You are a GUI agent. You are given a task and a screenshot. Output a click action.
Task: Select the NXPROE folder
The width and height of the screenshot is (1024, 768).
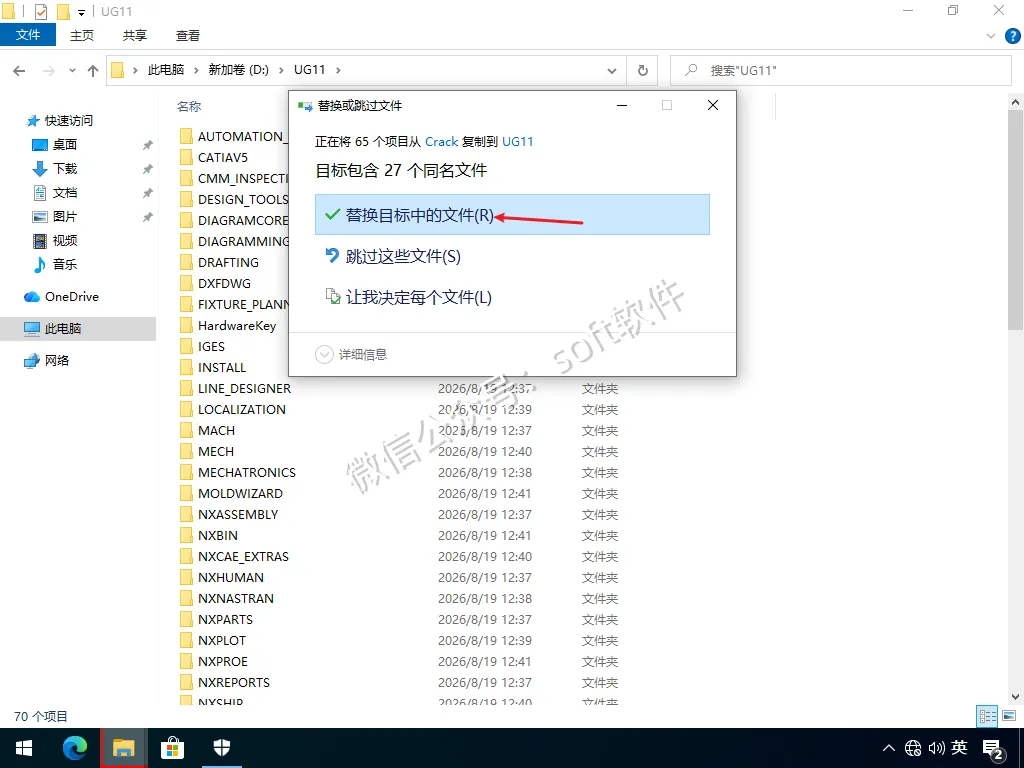(x=223, y=662)
